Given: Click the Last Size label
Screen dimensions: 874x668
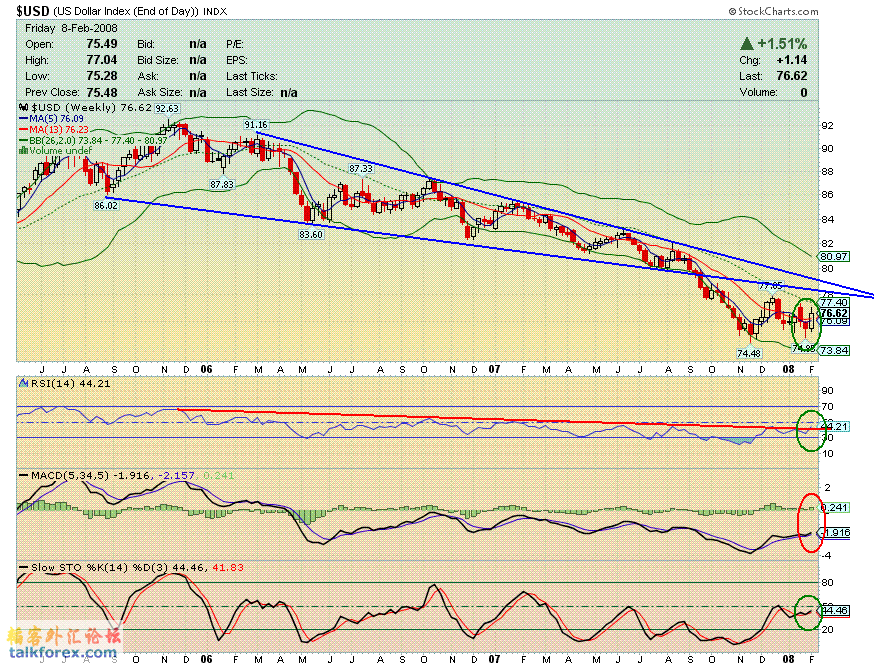Looking at the screenshot, I should (x=249, y=93).
